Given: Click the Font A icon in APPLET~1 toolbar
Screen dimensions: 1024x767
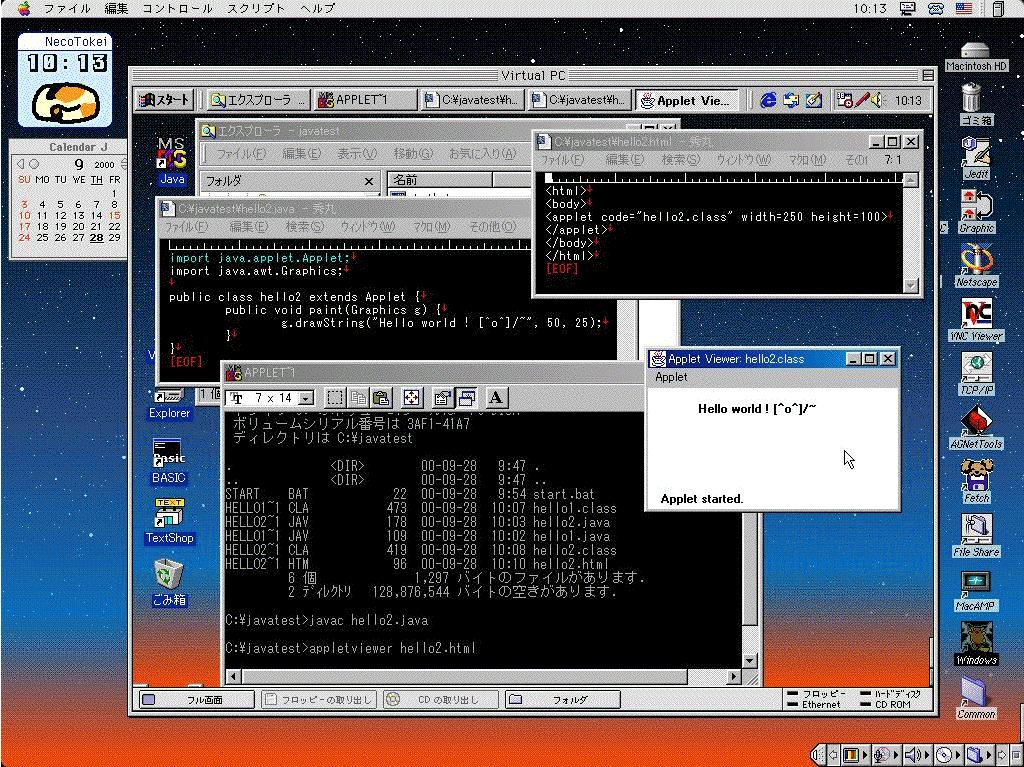Looking at the screenshot, I should tap(496, 397).
